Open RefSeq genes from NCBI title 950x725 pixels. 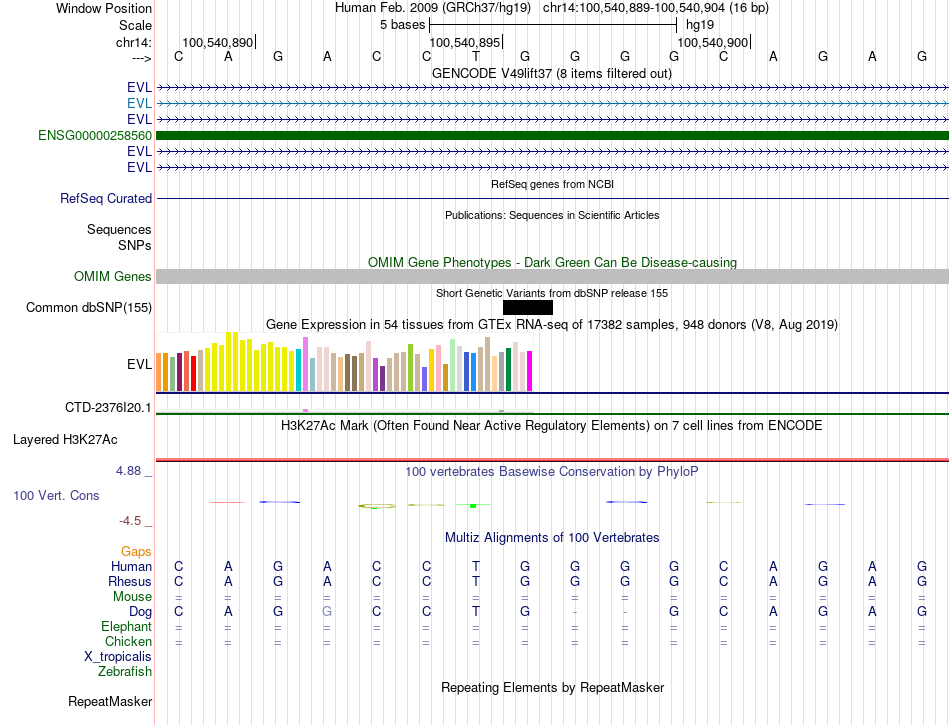click(552, 184)
